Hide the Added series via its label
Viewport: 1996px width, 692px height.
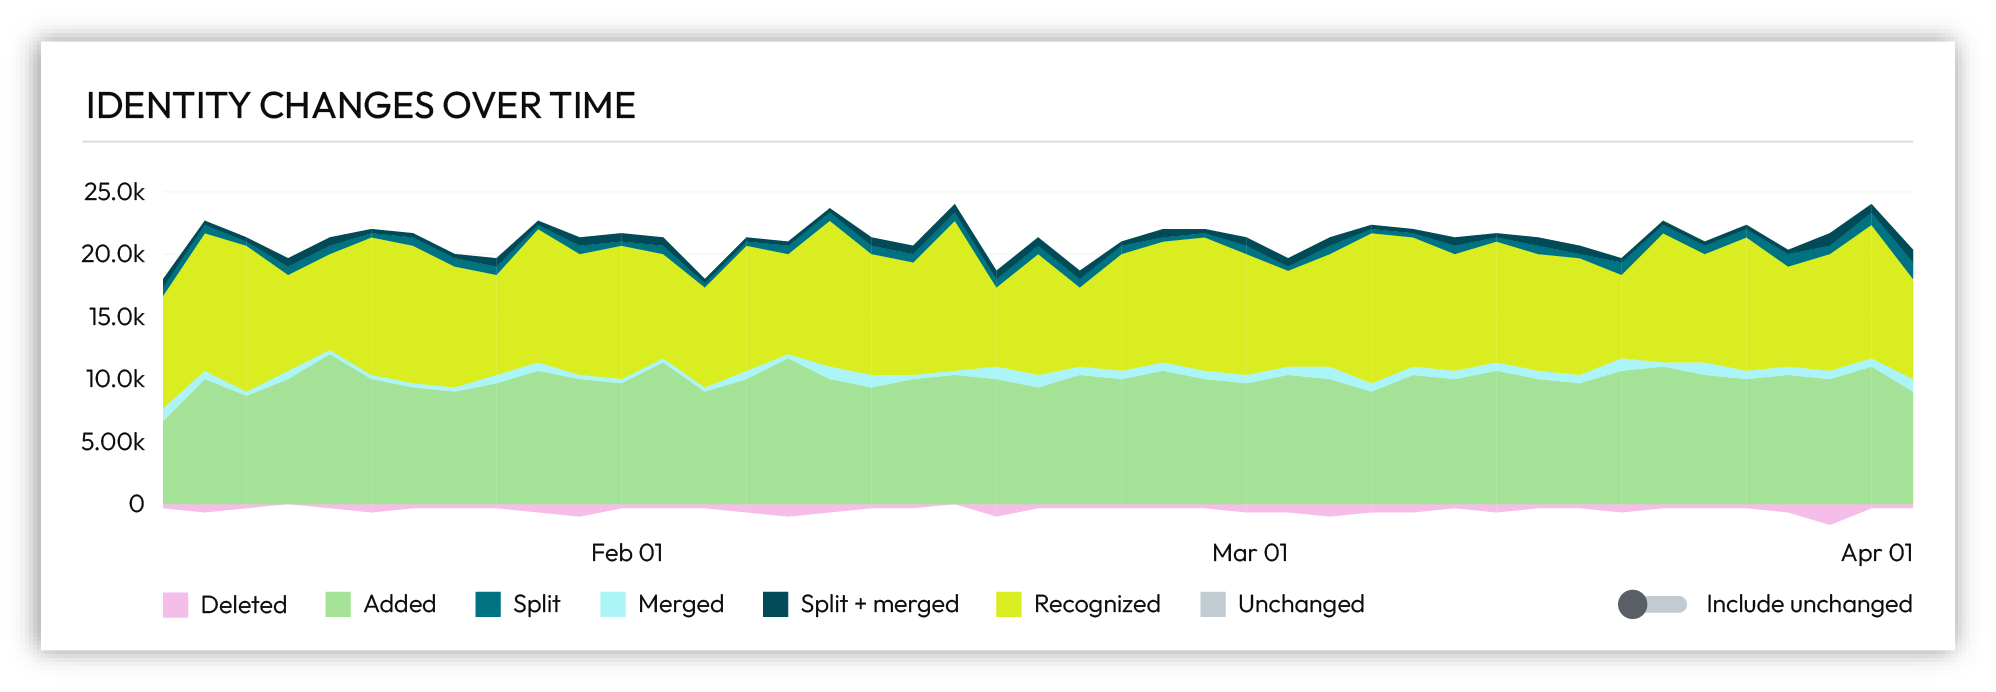[400, 604]
